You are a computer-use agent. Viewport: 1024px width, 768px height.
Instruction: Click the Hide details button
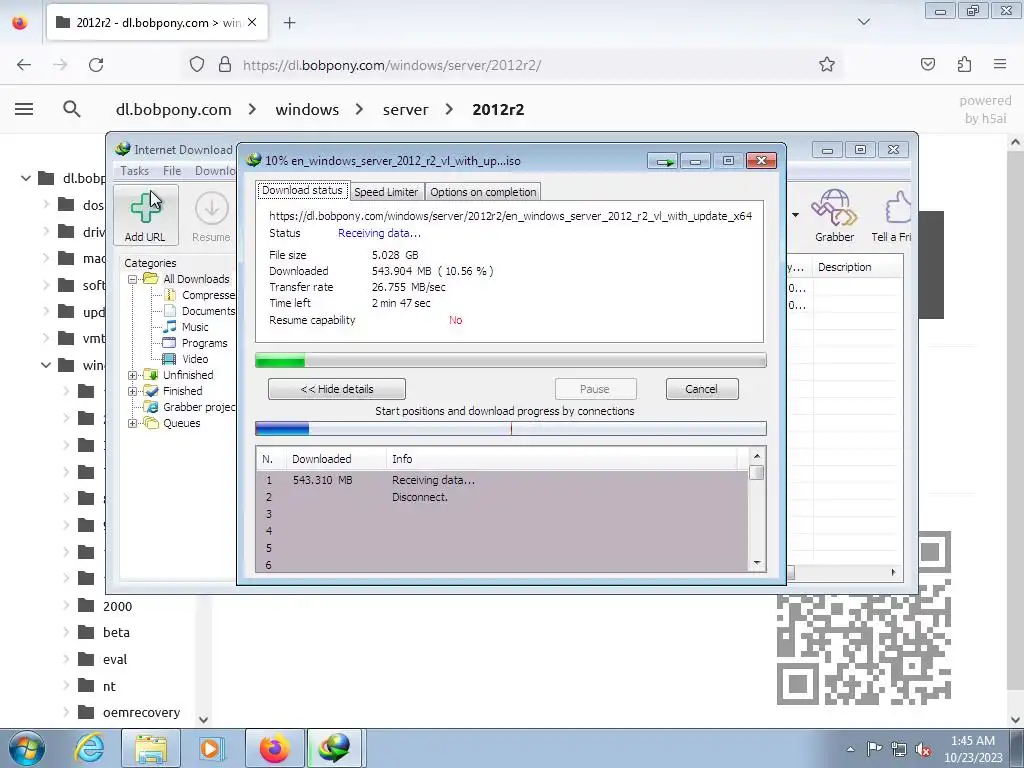pyautogui.click(x=337, y=389)
